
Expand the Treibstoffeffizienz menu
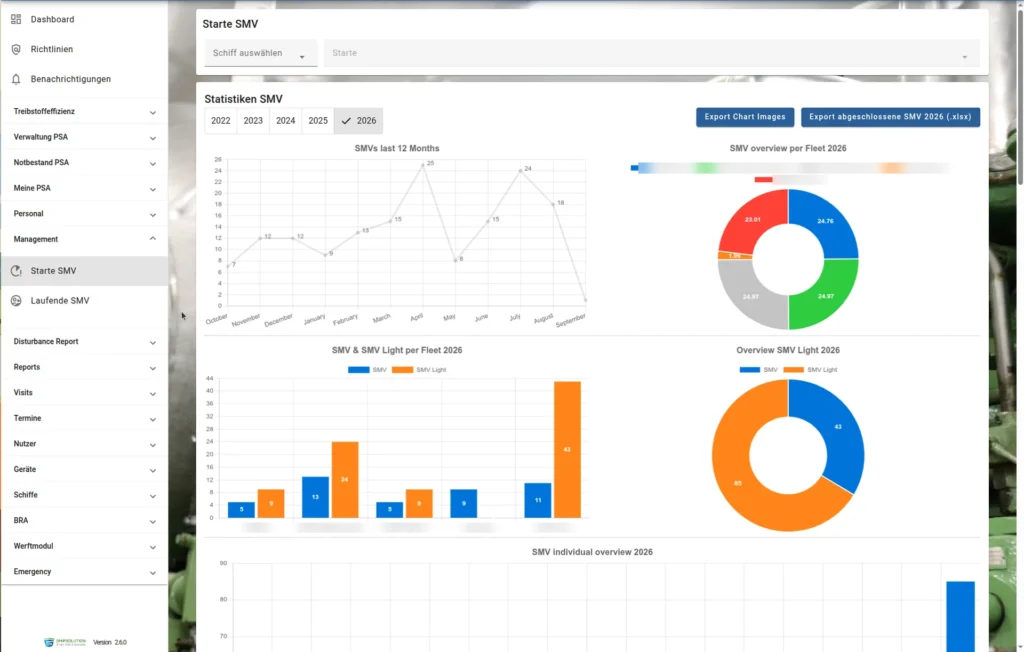tap(84, 112)
